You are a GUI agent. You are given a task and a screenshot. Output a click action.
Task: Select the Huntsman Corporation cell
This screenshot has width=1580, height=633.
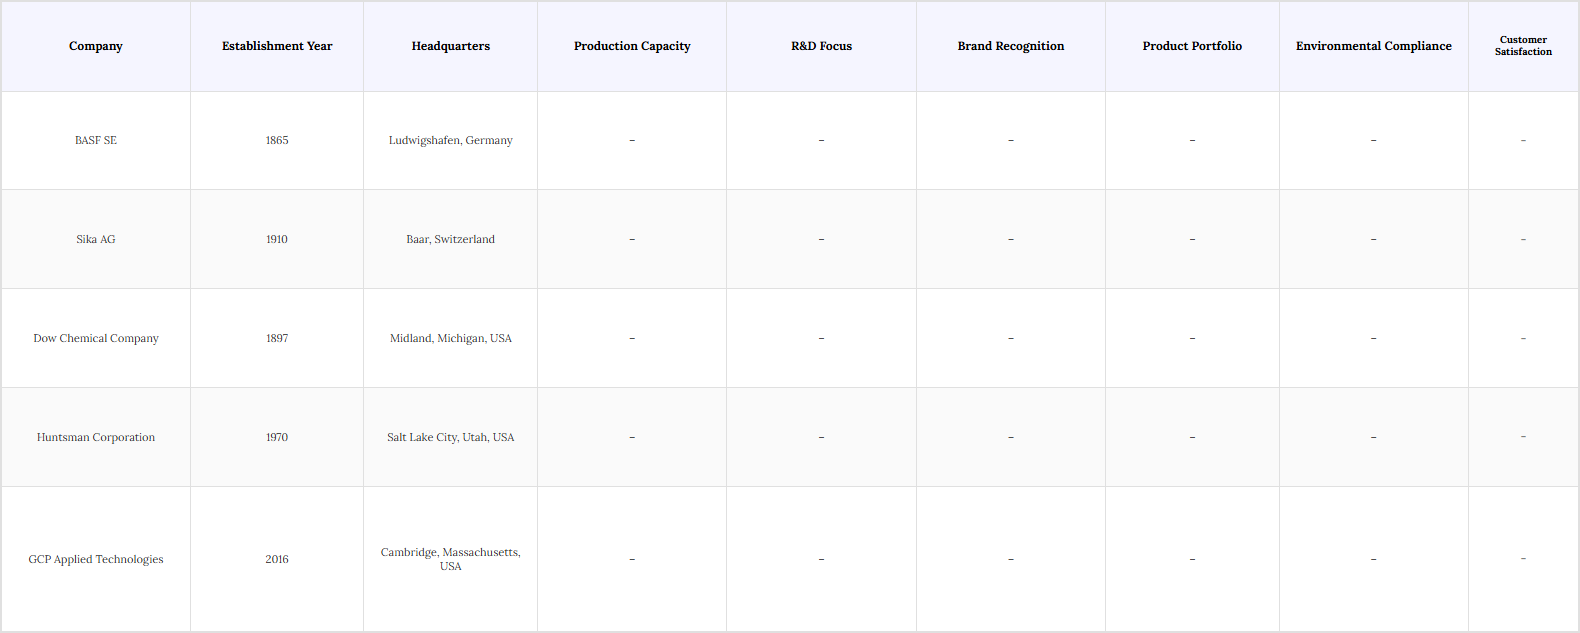pos(96,438)
